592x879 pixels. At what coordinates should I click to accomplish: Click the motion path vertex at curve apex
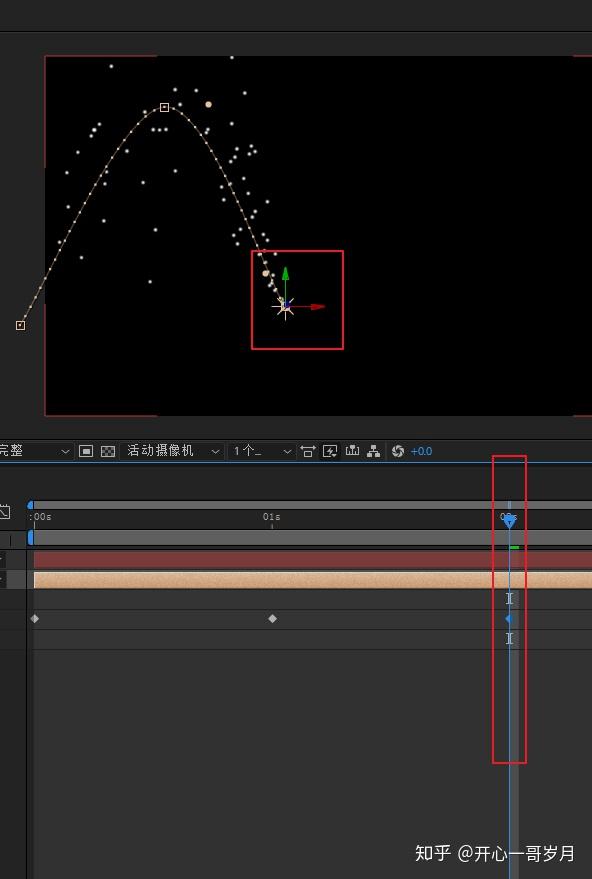pos(164,107)
